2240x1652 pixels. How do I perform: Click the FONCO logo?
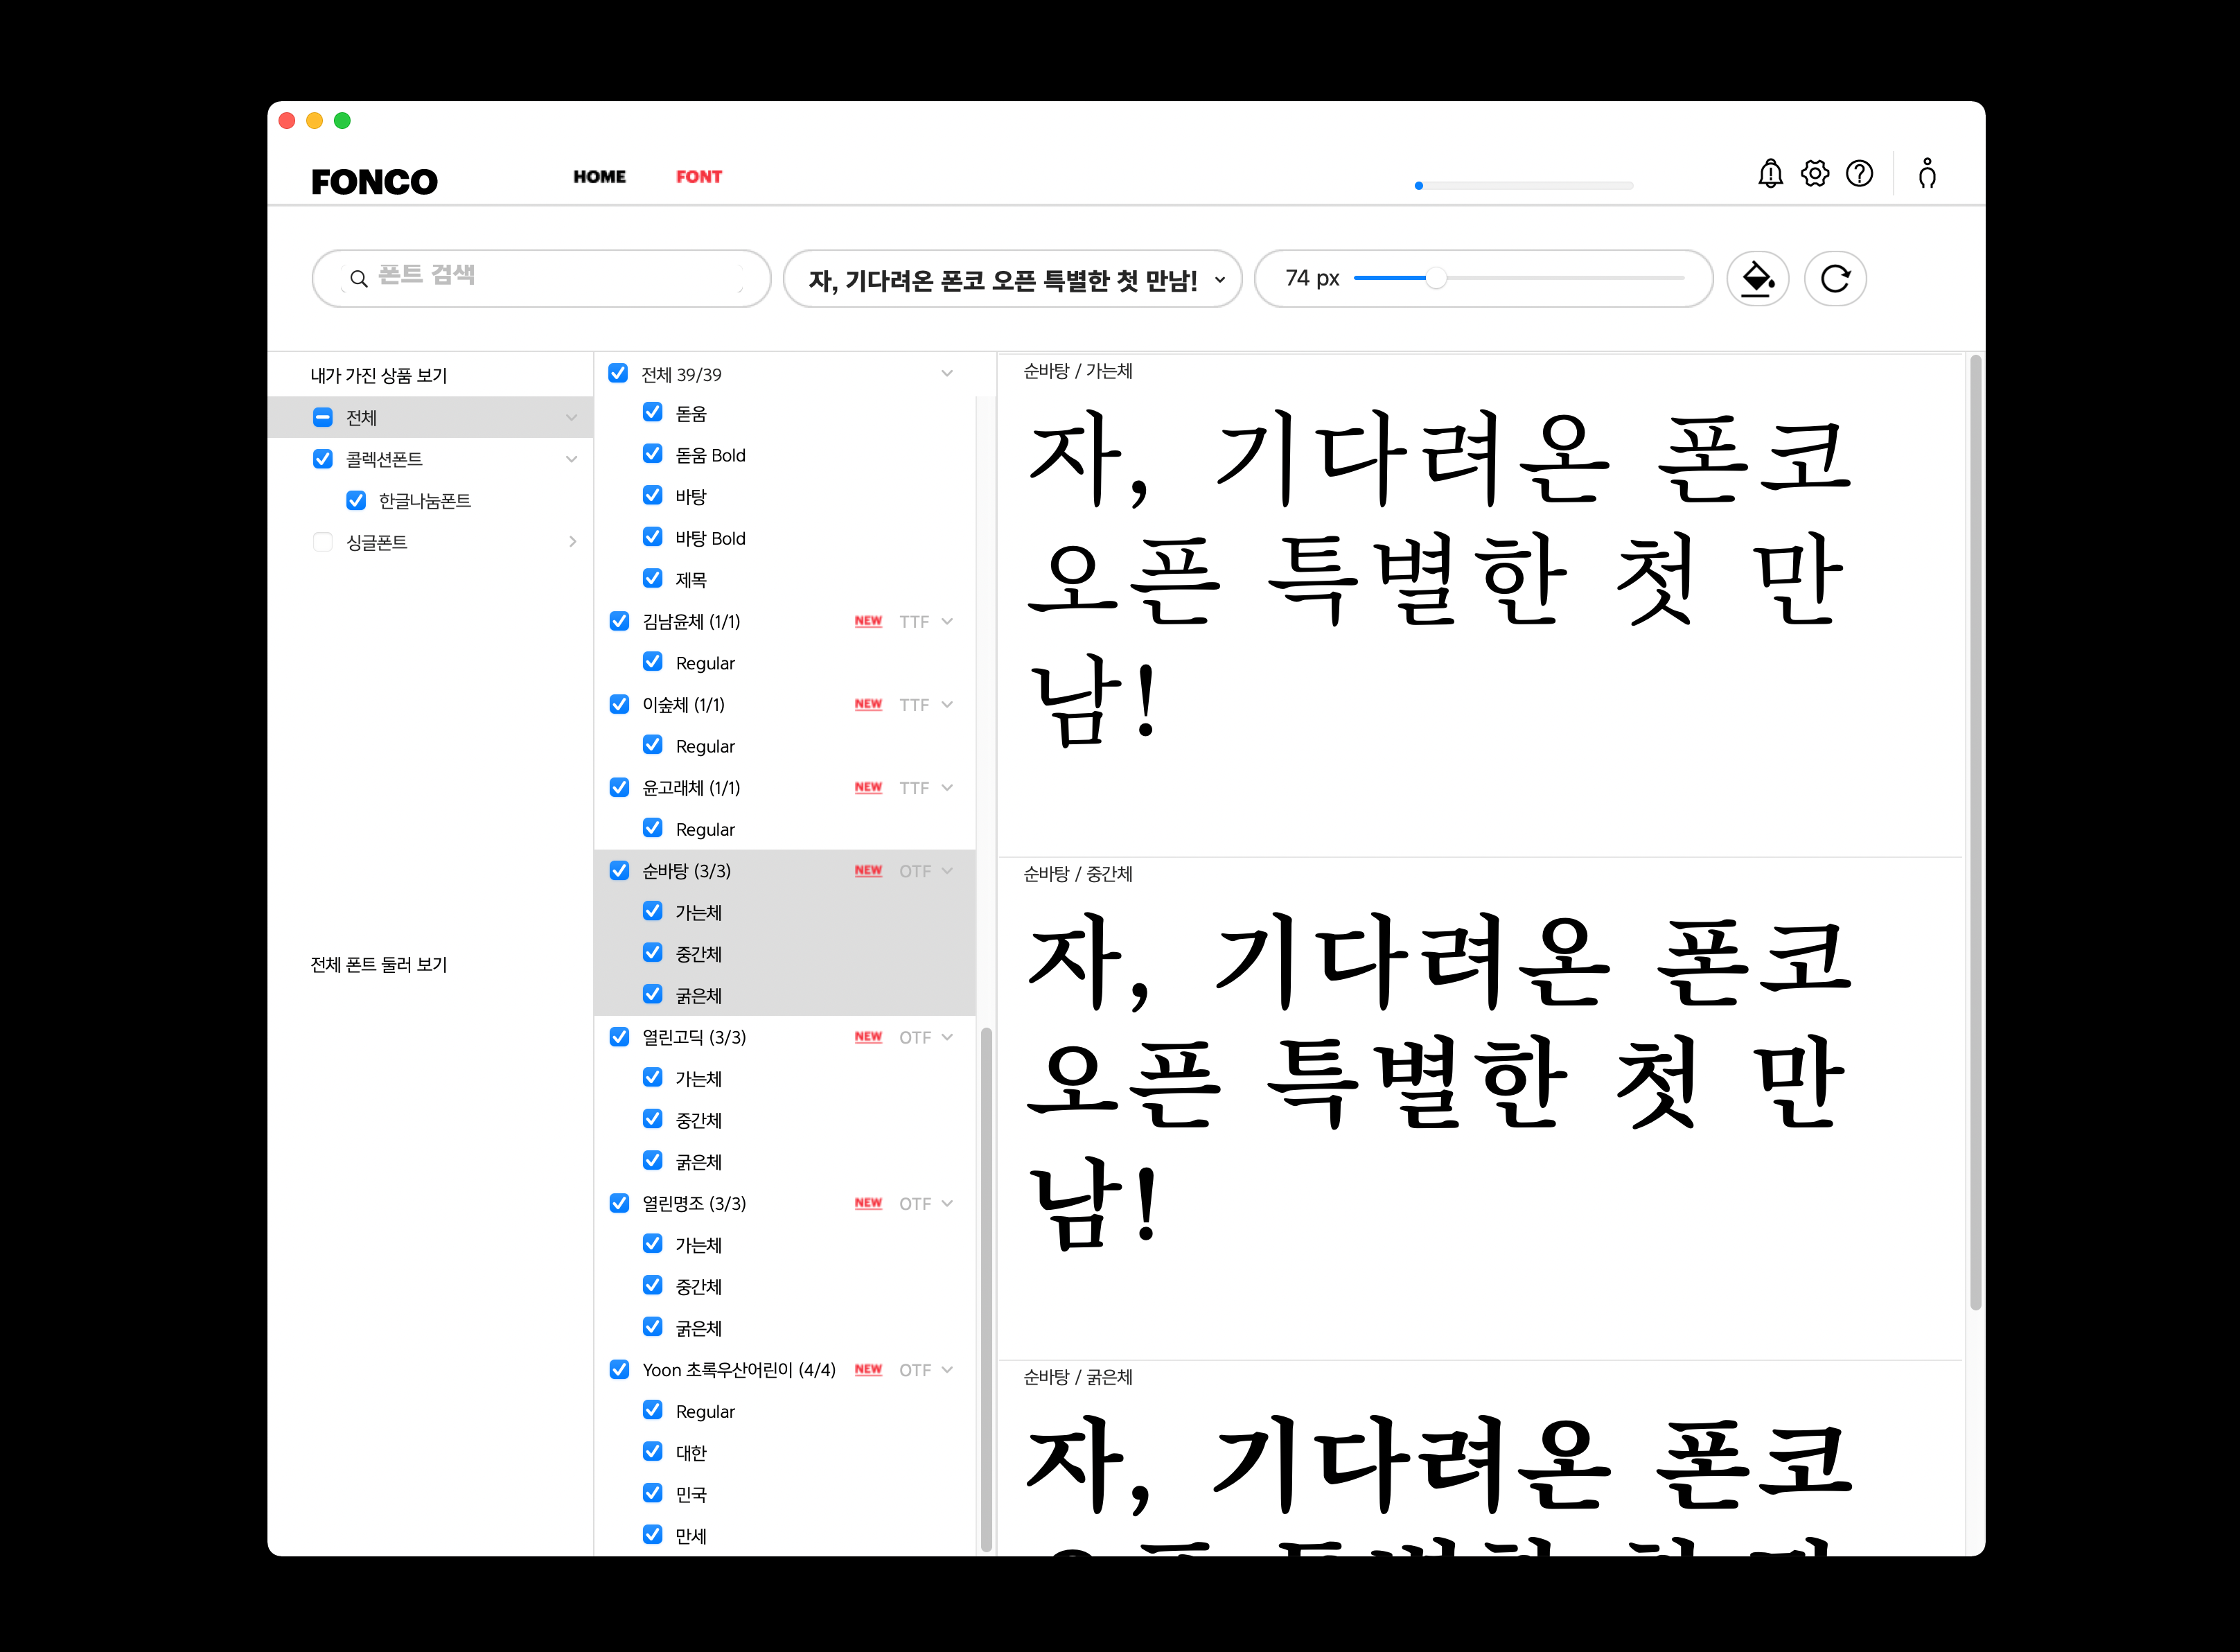374,182
